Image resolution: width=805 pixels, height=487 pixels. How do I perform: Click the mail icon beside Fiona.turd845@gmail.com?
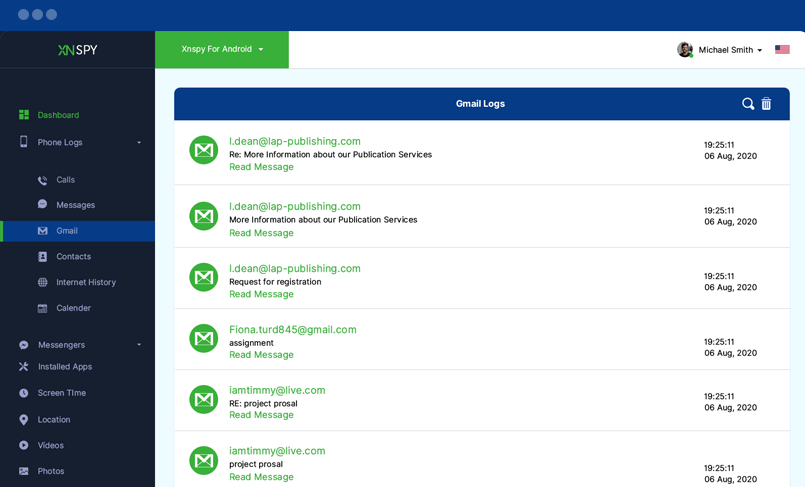pos(204,339)
